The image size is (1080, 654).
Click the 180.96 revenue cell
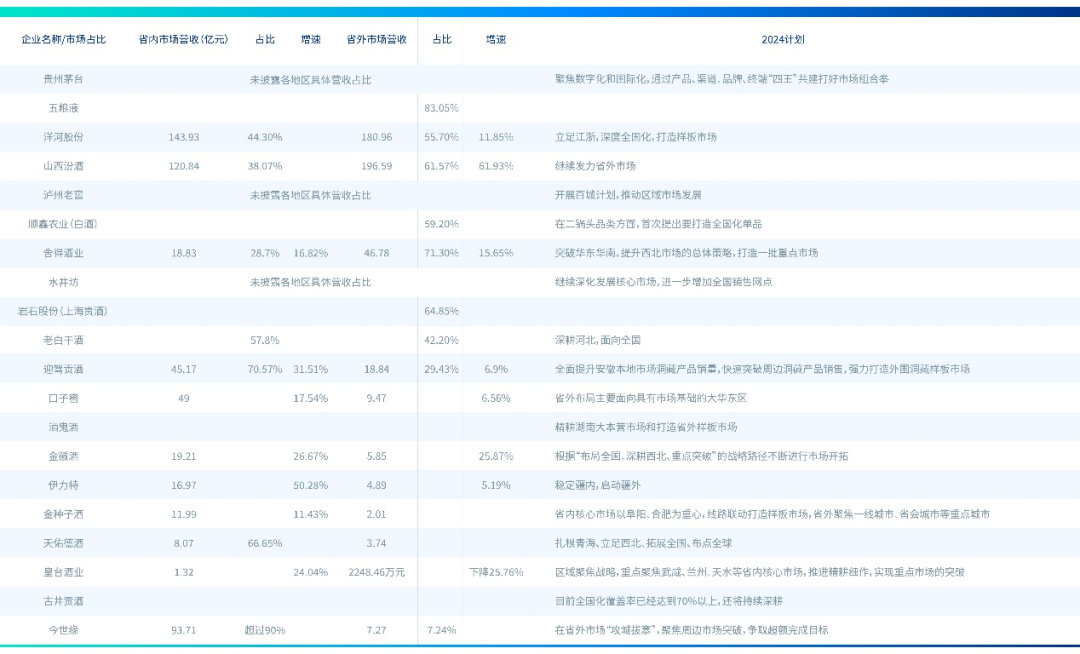tap(377, 137)
